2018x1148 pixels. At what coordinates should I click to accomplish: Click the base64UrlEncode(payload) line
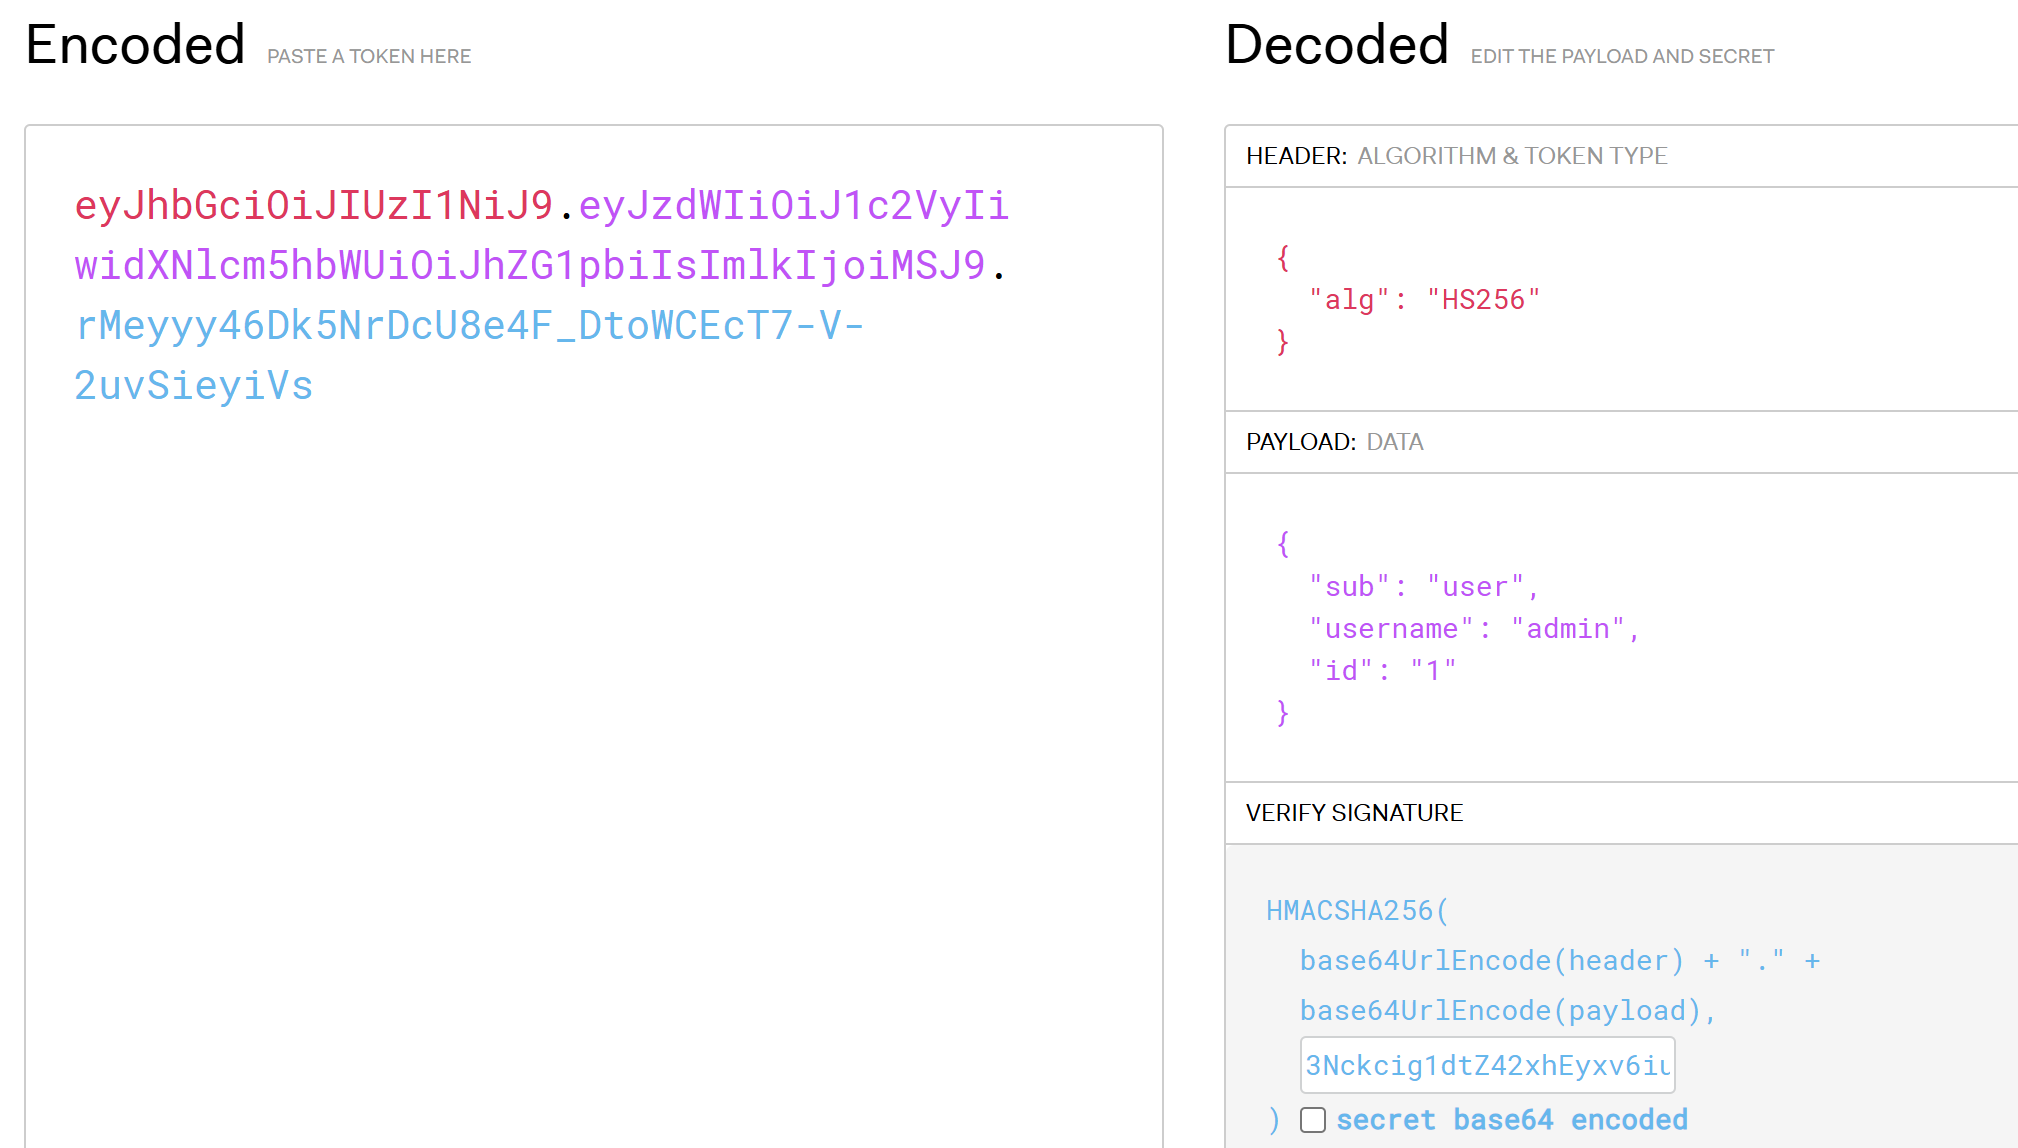coord(1507,1011)
